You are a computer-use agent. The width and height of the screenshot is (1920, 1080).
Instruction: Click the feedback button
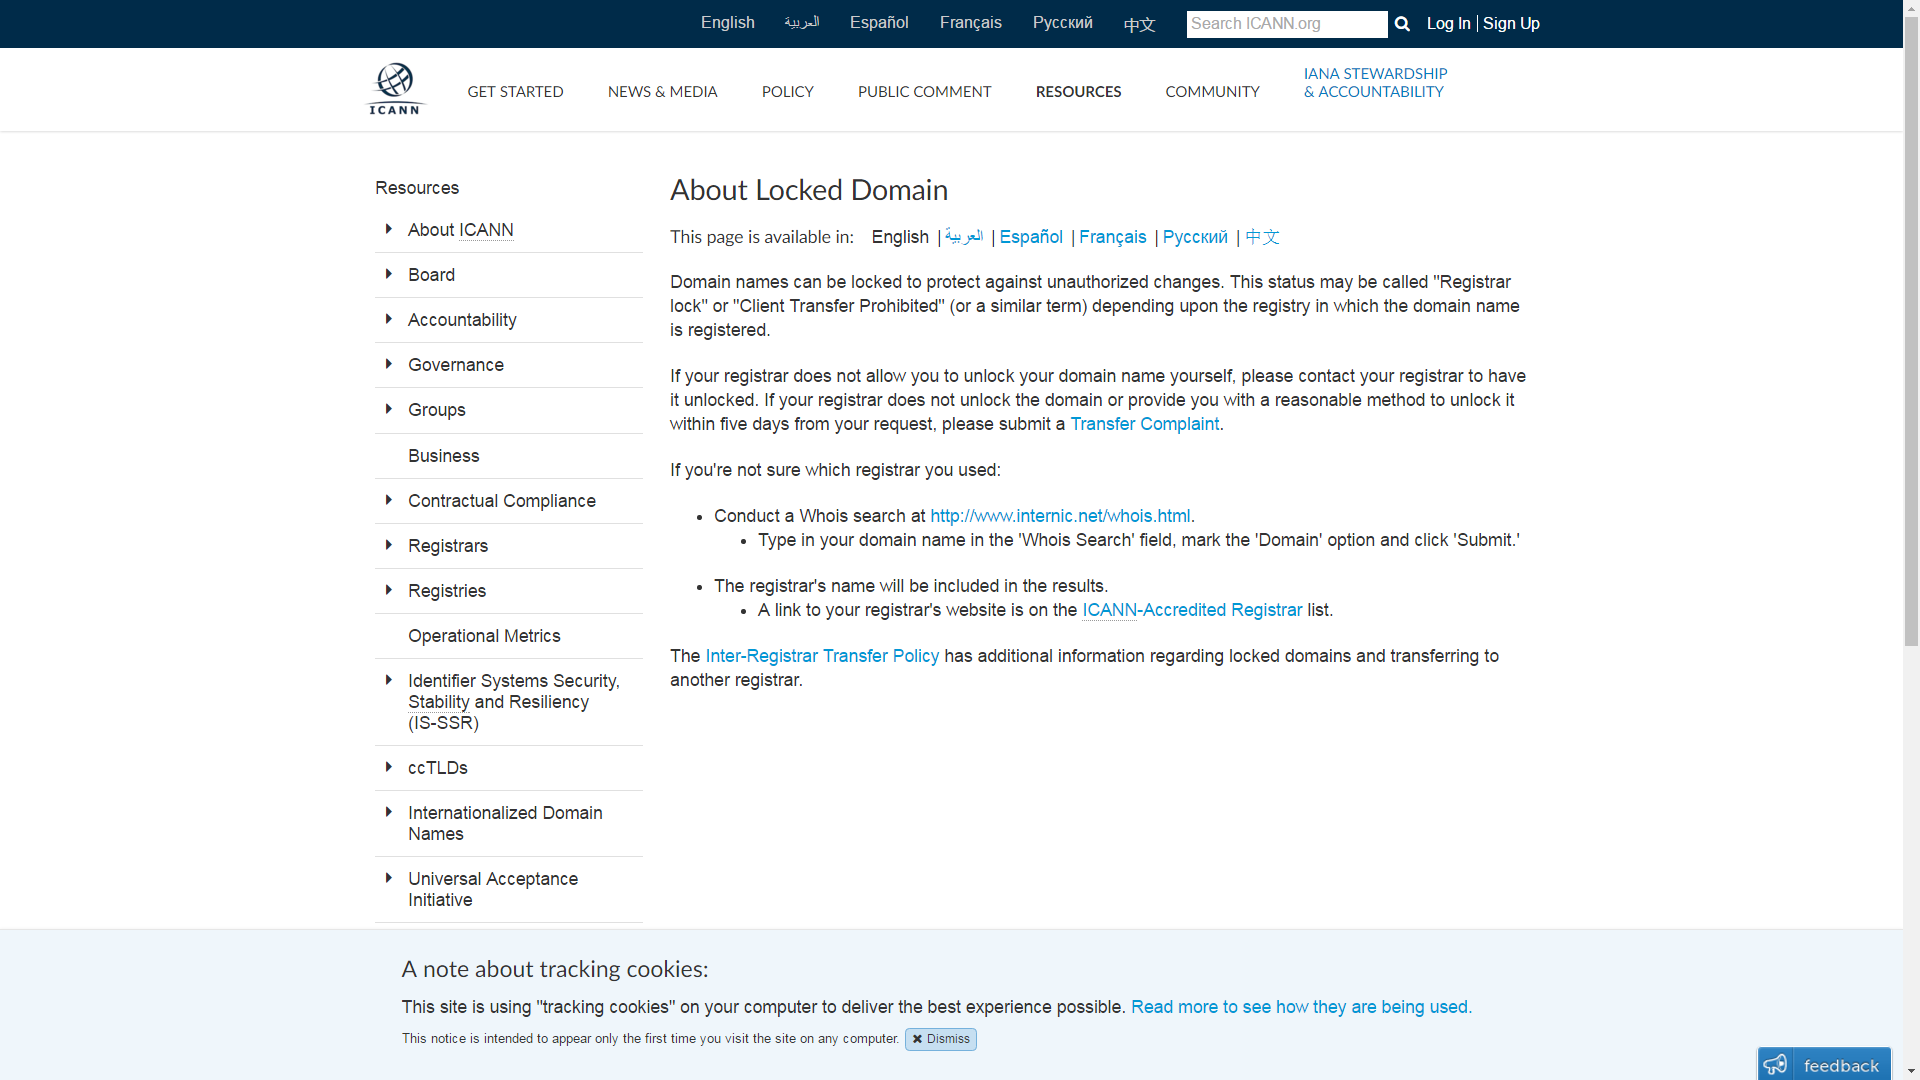click(x=1824, y=1064)
